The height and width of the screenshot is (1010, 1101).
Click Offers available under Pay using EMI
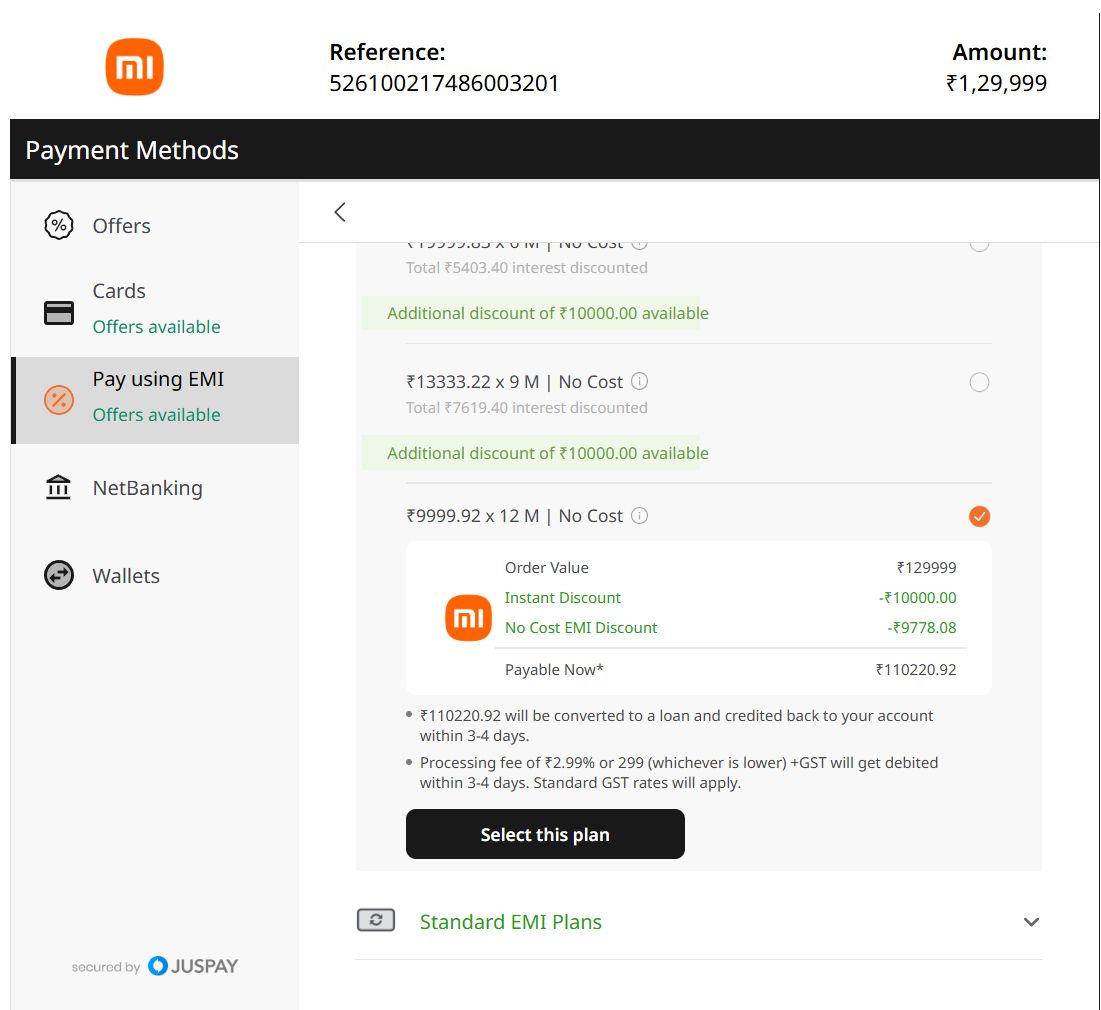(157, 415)
